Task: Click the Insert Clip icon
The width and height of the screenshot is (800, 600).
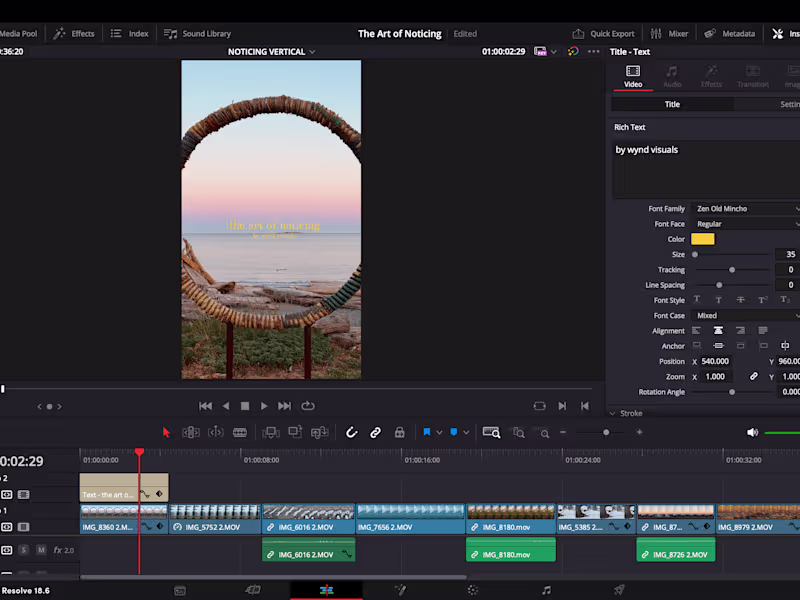Action: (271, 433)
